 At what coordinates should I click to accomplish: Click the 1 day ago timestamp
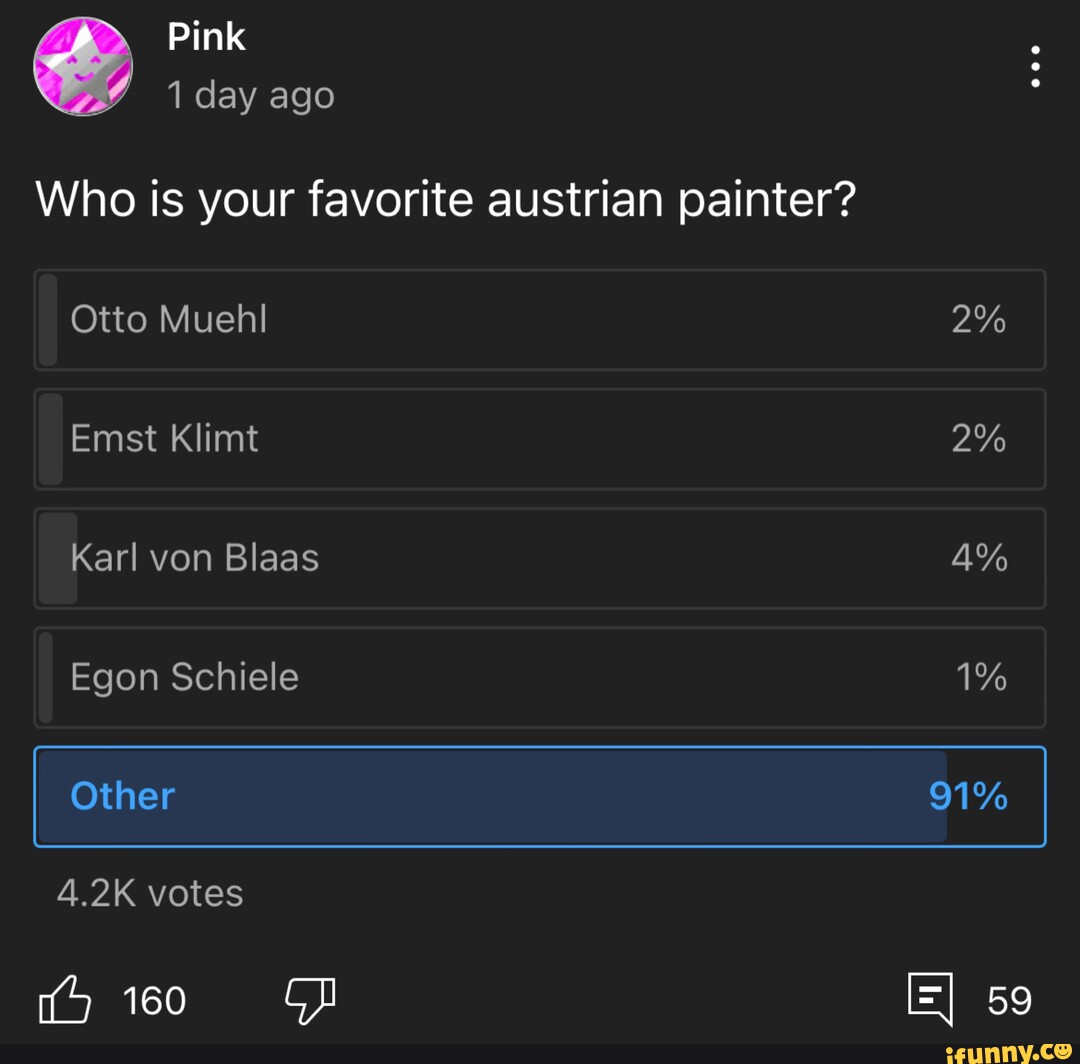point(251,95)
